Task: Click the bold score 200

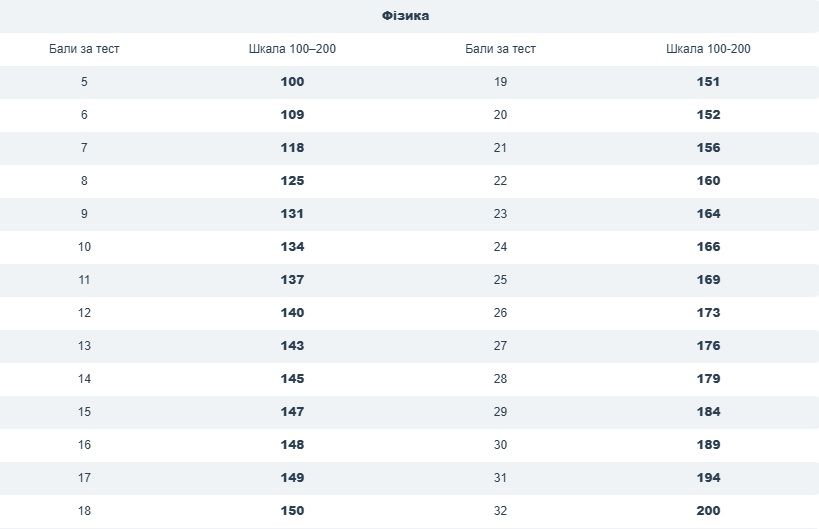Action: point(708,511)
